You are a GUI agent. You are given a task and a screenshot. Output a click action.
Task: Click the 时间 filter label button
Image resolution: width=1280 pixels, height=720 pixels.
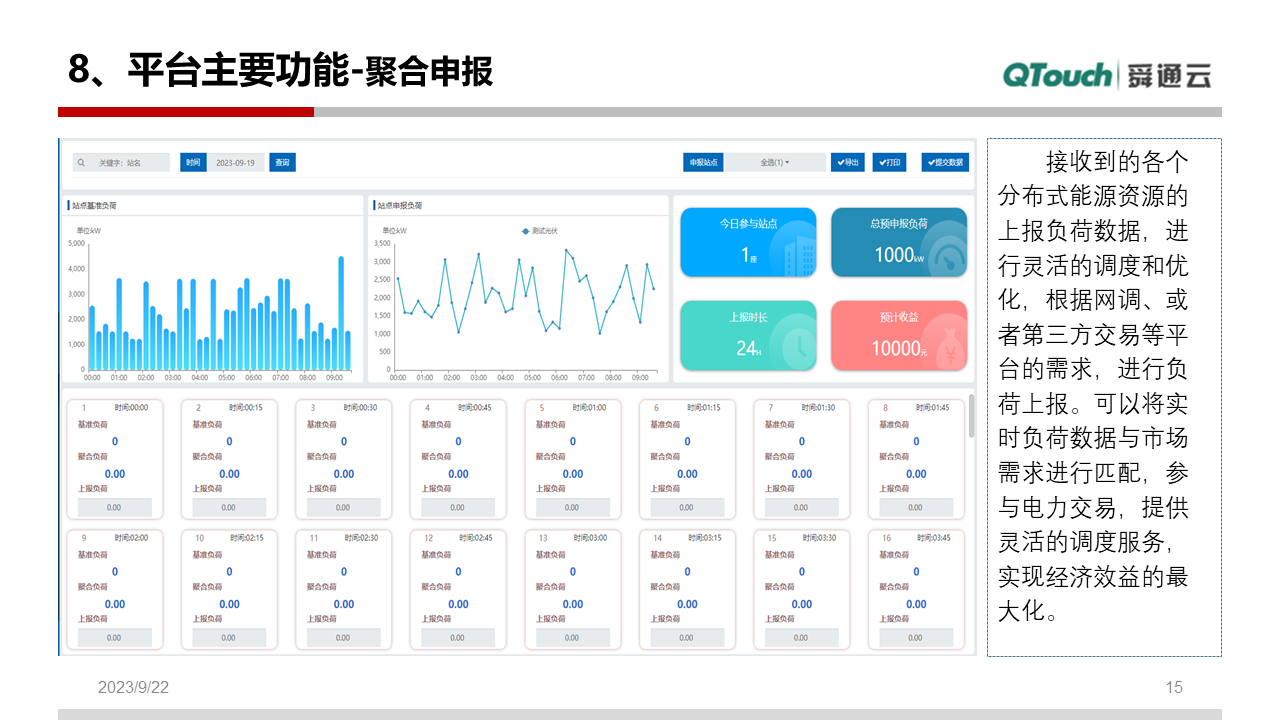pos(192,162)
